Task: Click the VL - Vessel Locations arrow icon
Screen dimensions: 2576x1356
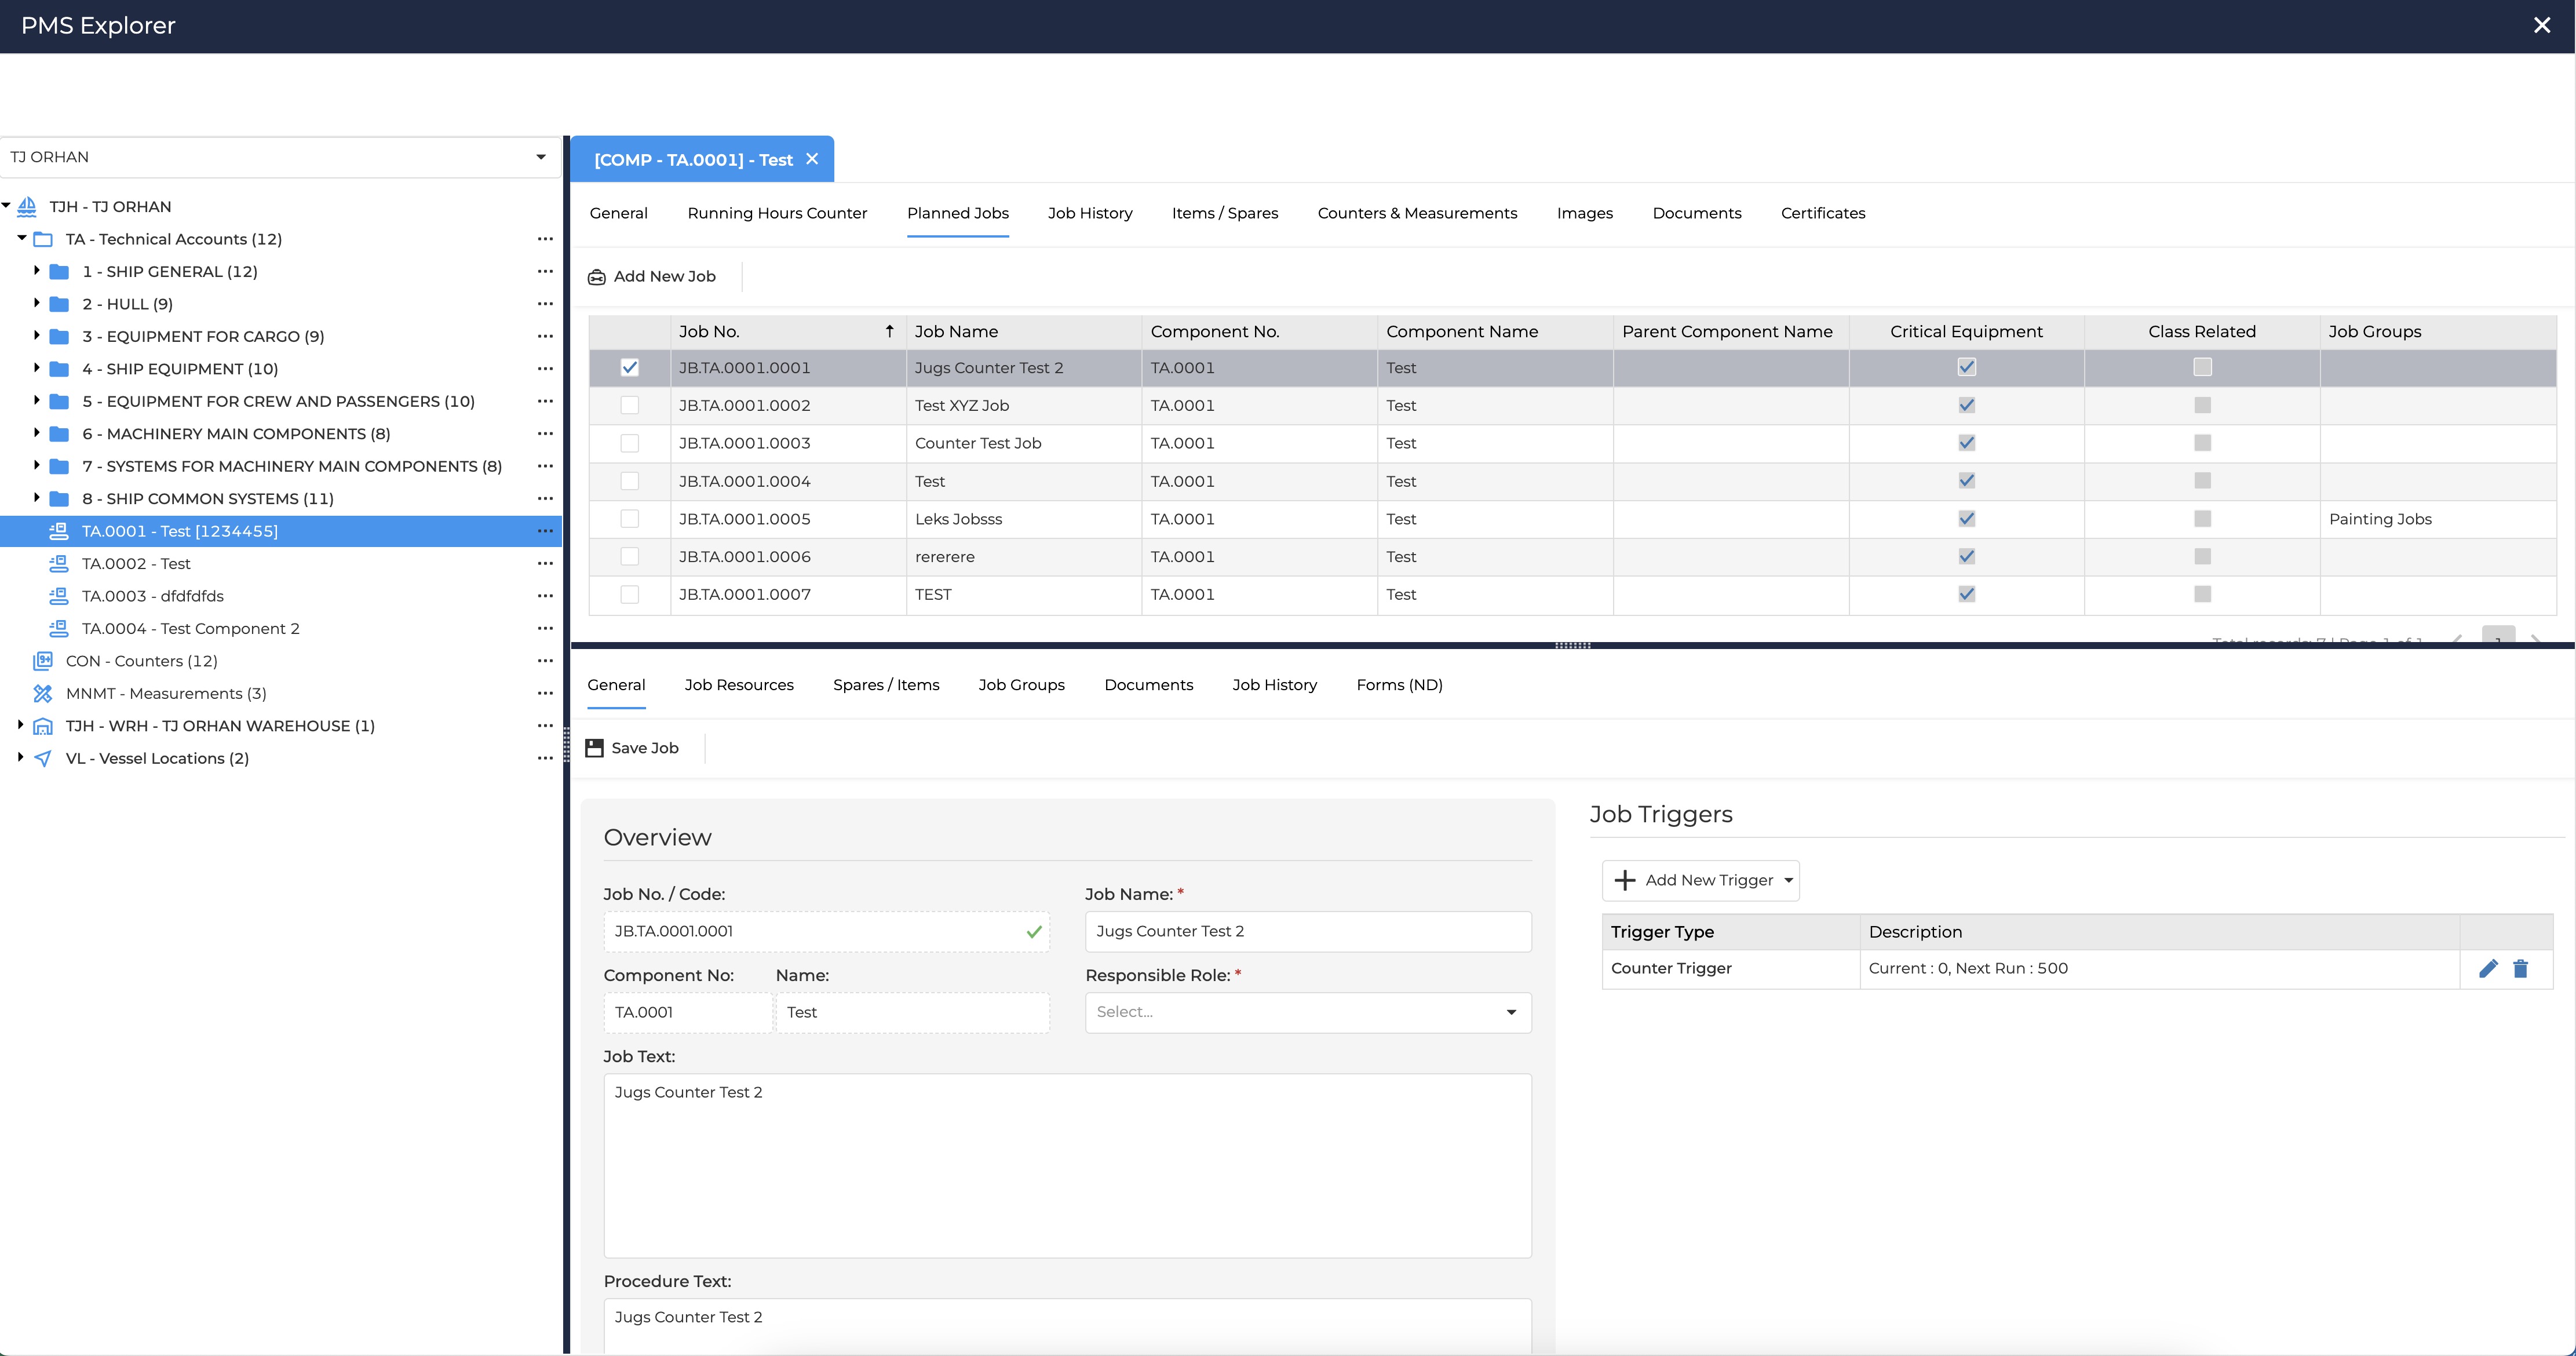Action: pos(43,758)
